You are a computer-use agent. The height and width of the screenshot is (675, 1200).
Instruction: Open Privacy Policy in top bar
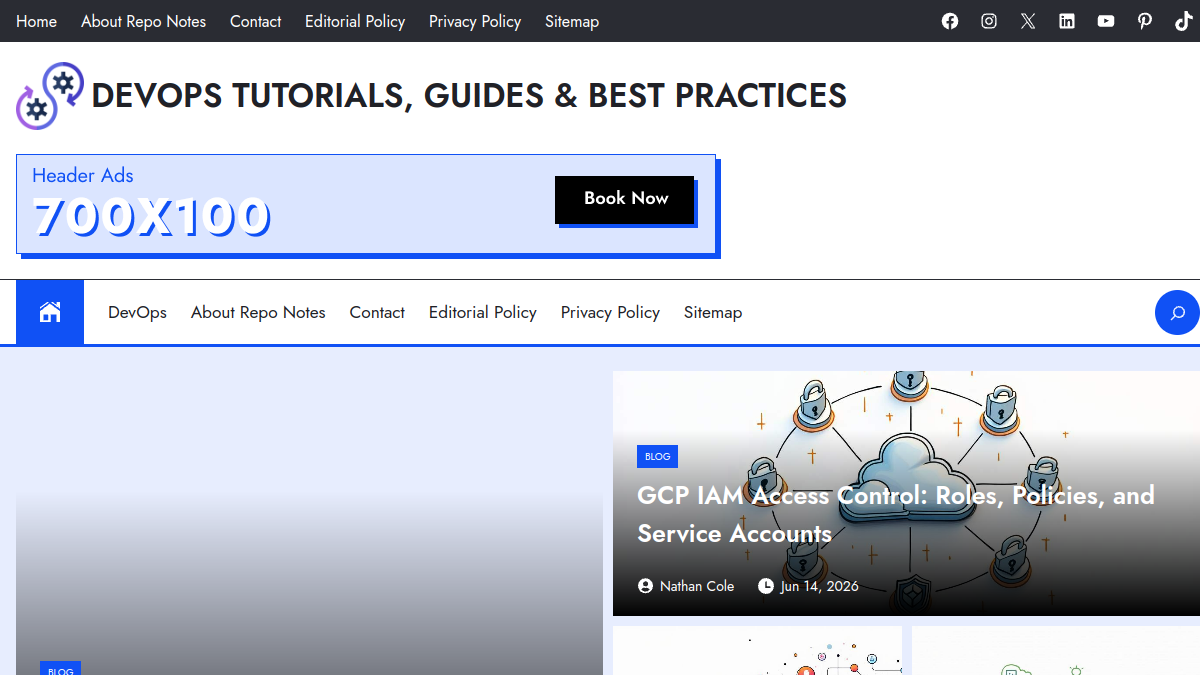point(475,21)
